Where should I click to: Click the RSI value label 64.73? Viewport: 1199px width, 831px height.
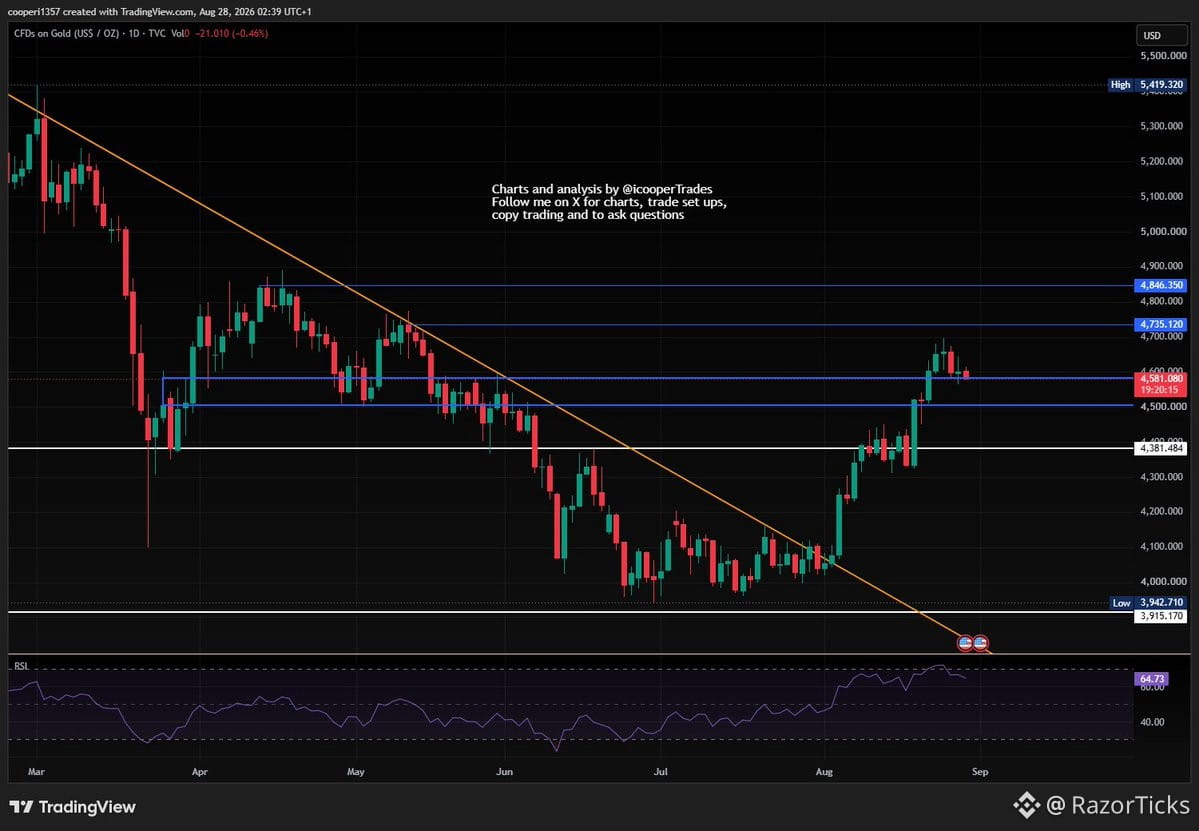[x=1152, y=679]
